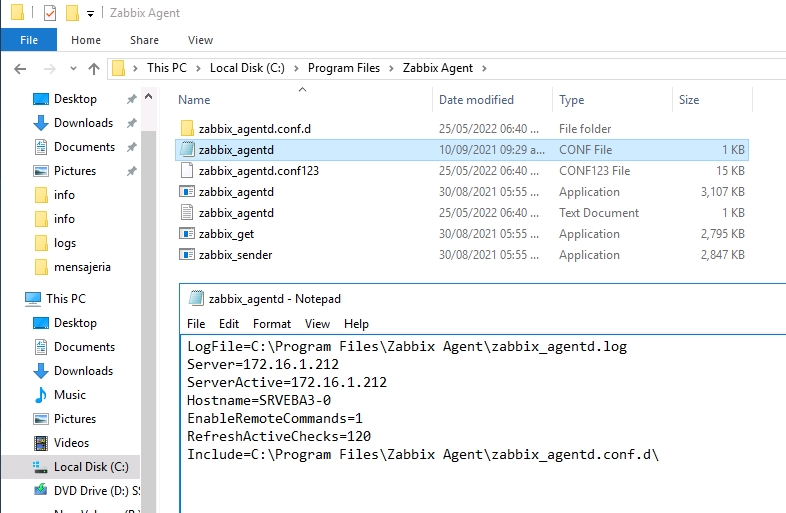Select the zabbix_agentd.conf123 file icon

pos(187,170)
